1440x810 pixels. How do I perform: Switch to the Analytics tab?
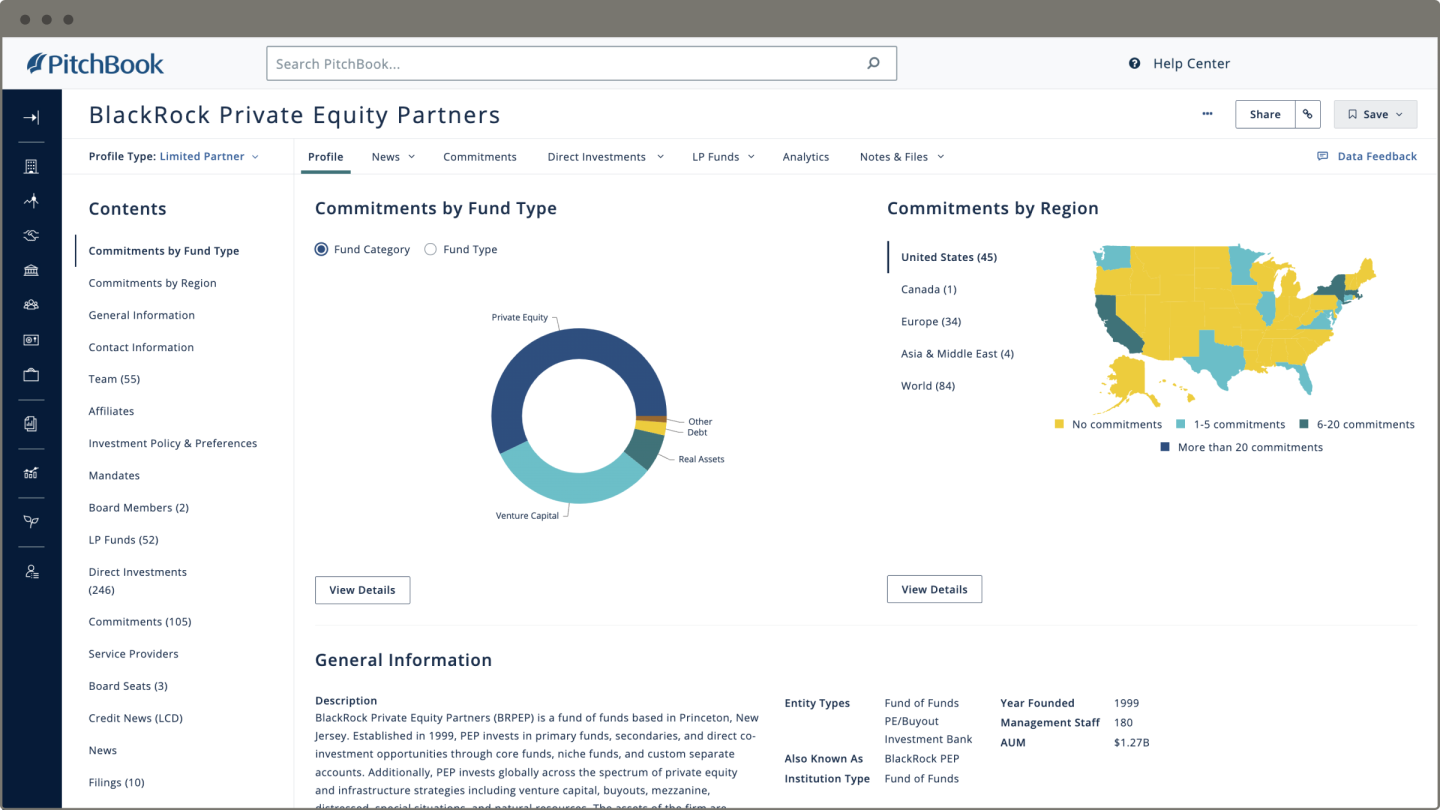pos(806,157)
